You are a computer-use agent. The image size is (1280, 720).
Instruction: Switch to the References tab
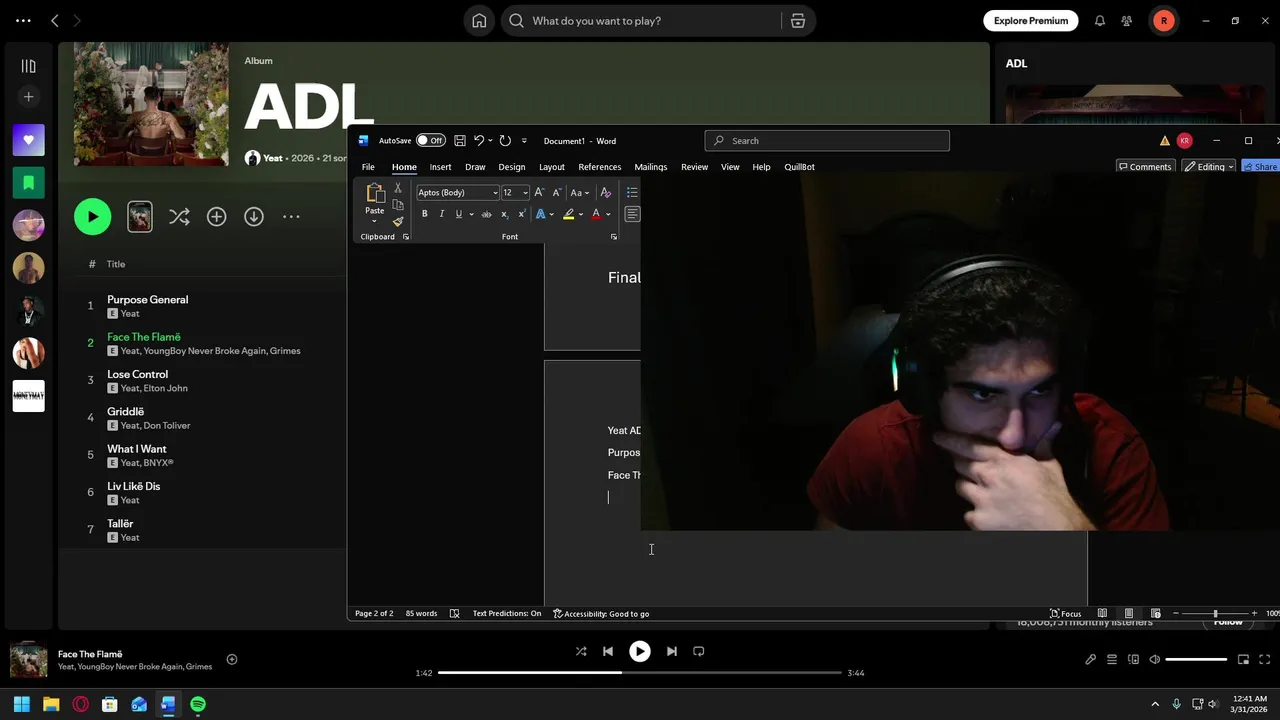[x=600, y=167]
